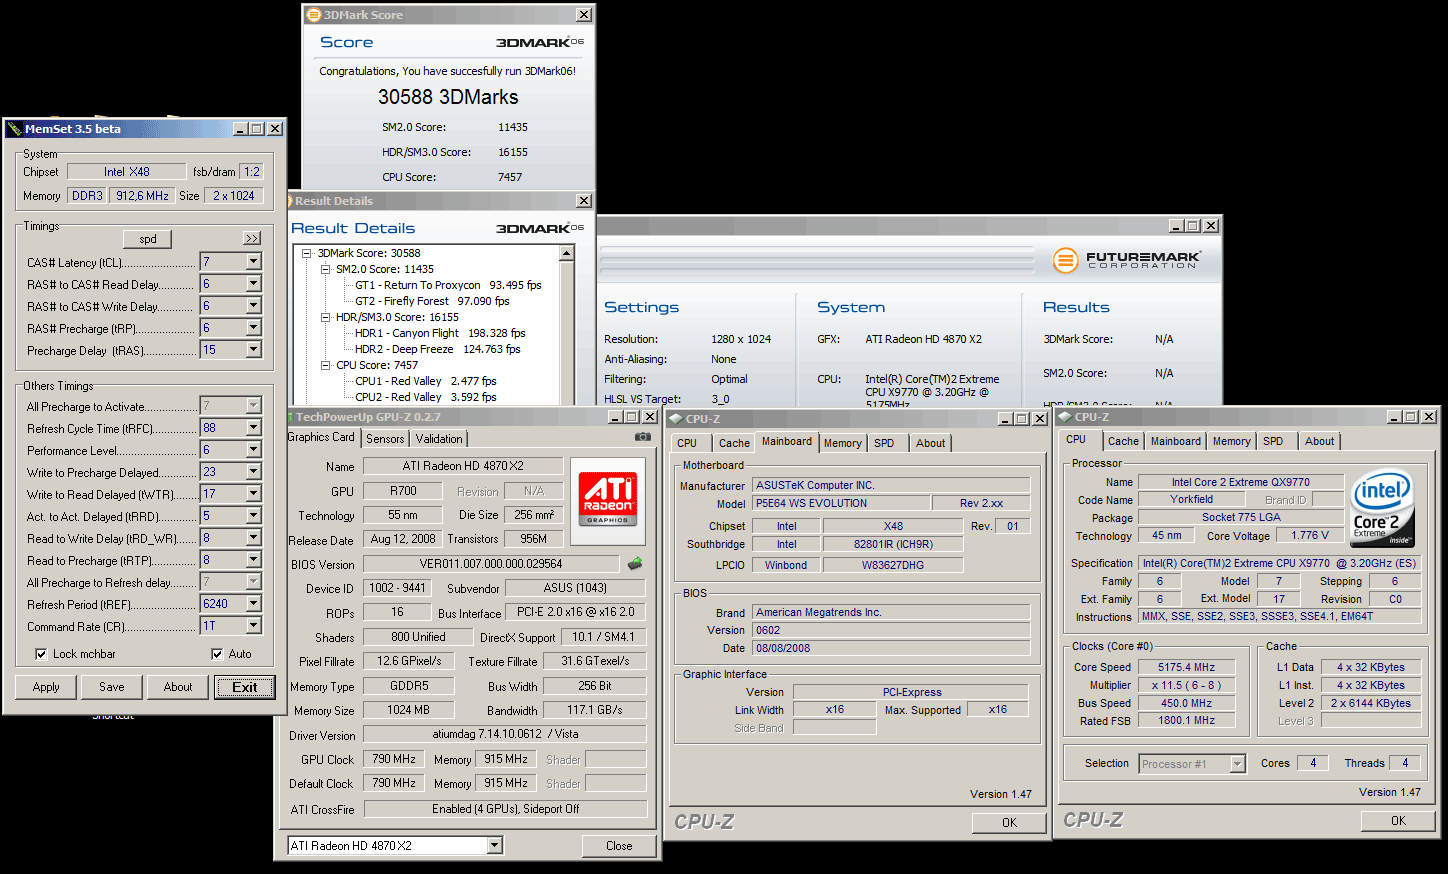Viewport: 1448px width, 874px height.
Task: Click the CPU-Z Mainboard window title icon
Action: click(x=675, y=419)
